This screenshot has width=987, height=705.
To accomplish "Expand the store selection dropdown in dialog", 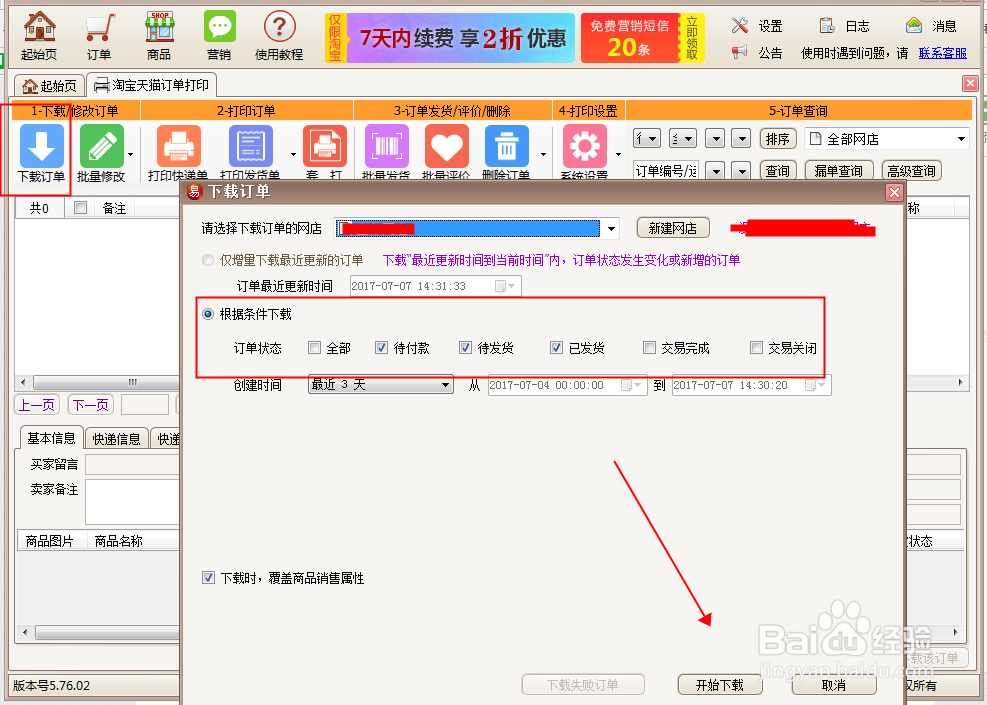I will click(x=611, y=228).
